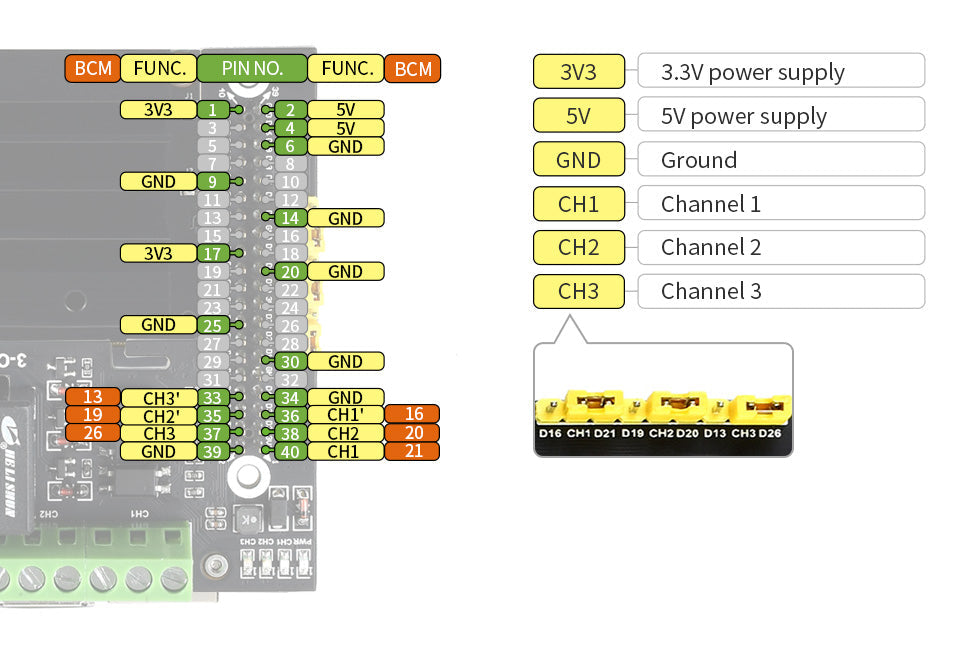Click the CH1' function label at pin 36
Viewport: 960px width, 651px height.
tap(345, 414)
